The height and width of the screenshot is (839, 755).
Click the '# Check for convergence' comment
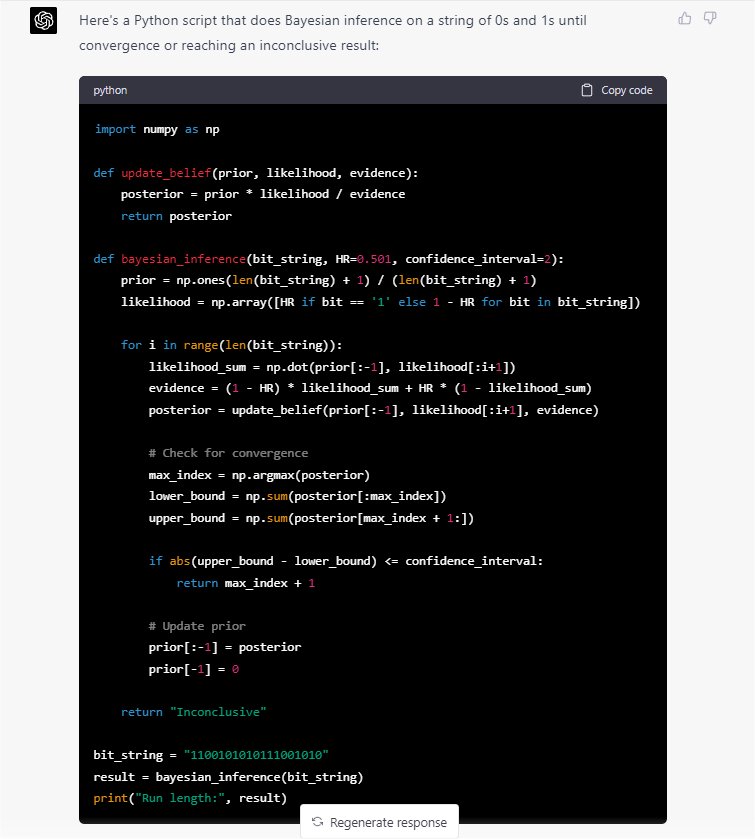click(228, 453)
